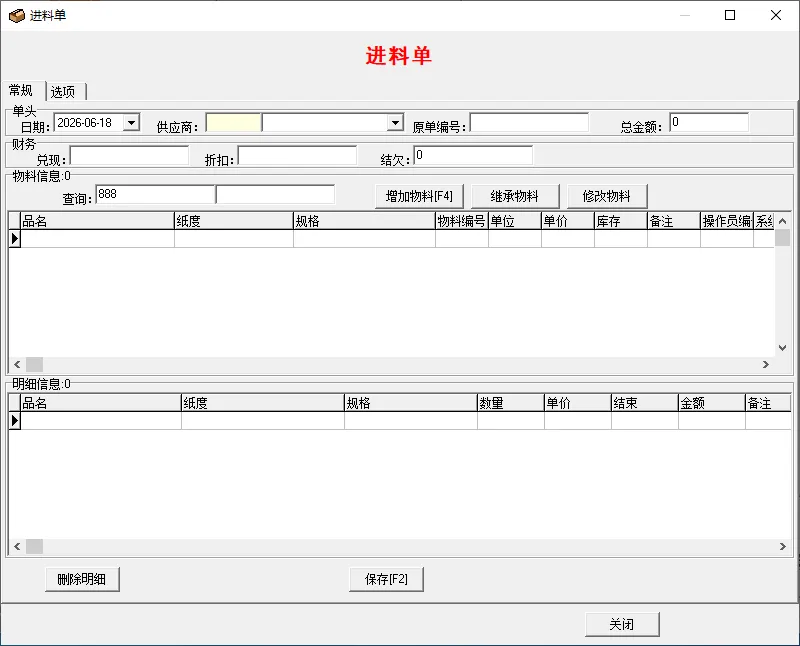This screenshot has width=800, height=646.
Task: Click the 库存 column header
Action: [621, 221]
